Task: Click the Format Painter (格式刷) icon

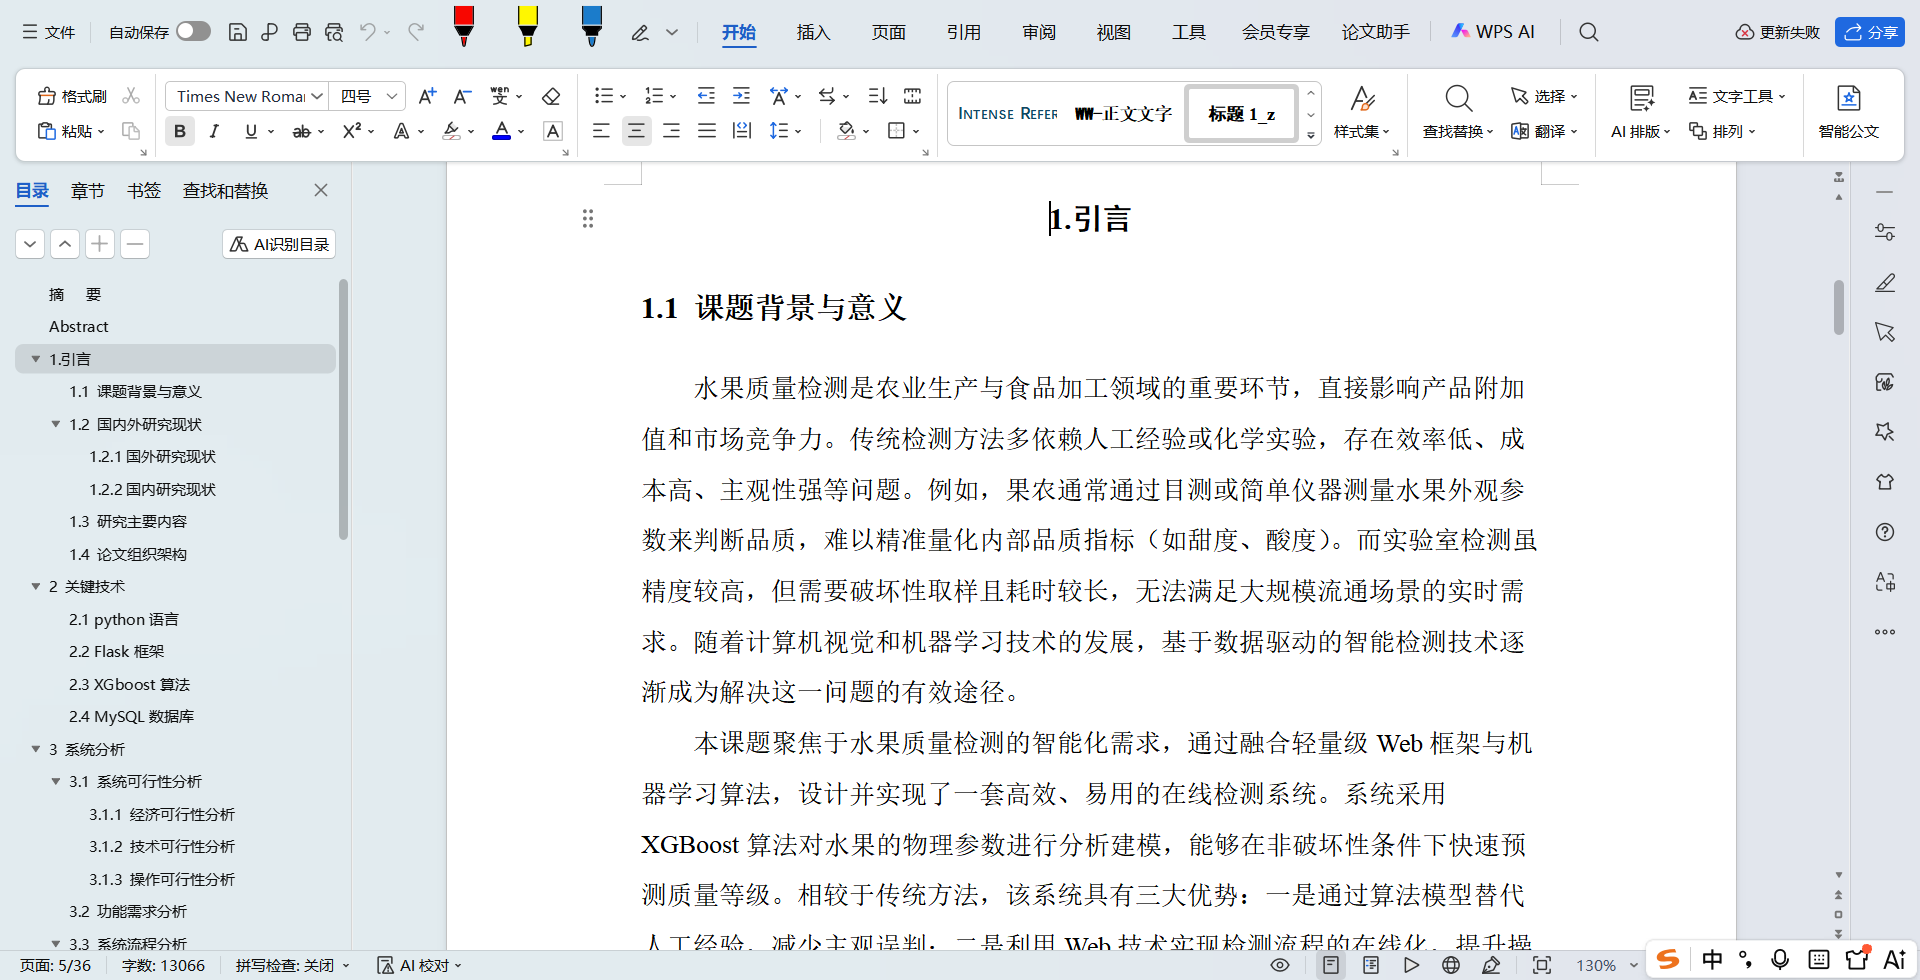Action: pos(72,96)
